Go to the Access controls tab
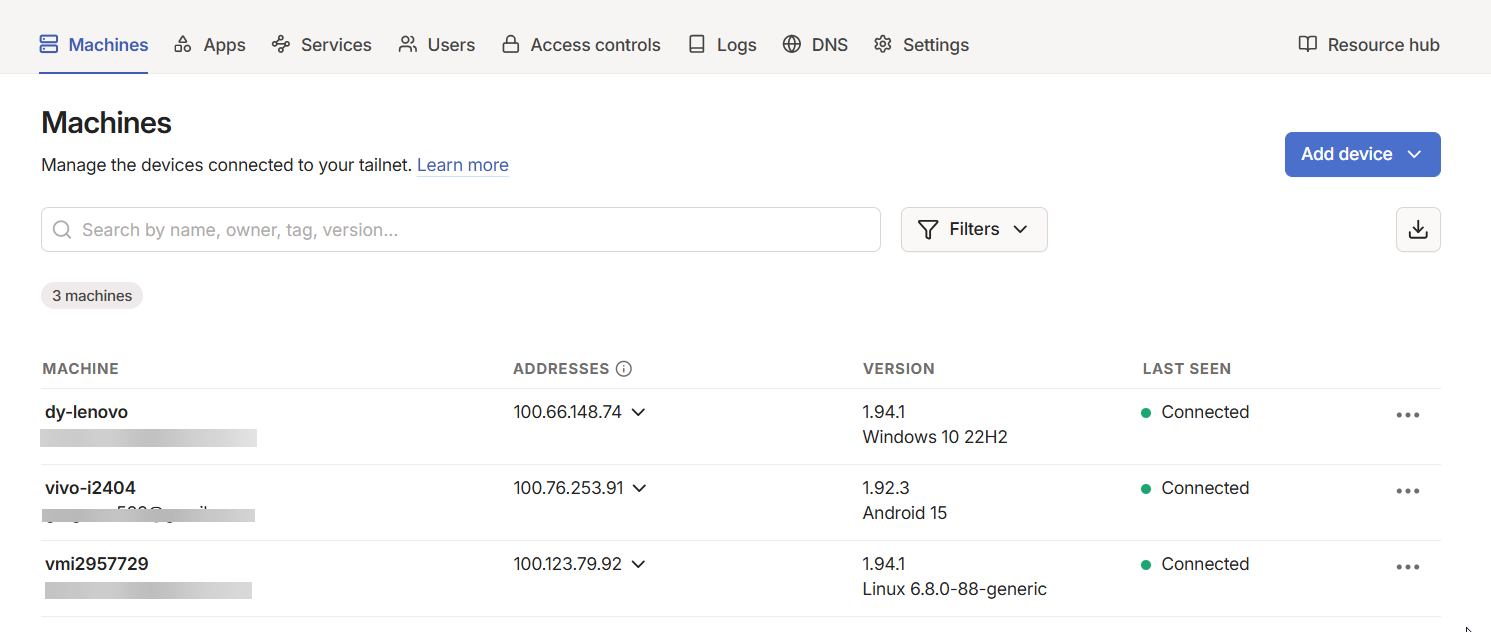 point(581,45)
